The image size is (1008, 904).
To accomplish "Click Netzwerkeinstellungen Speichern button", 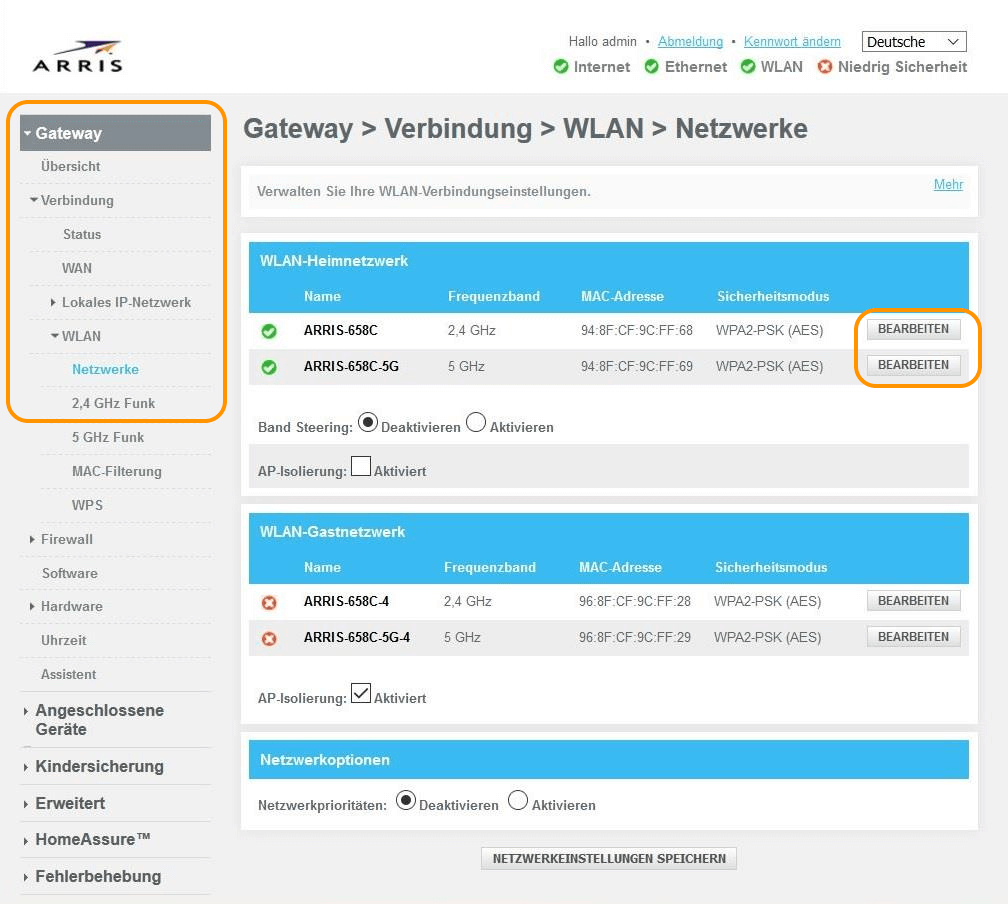I will [x=608, y=858].
